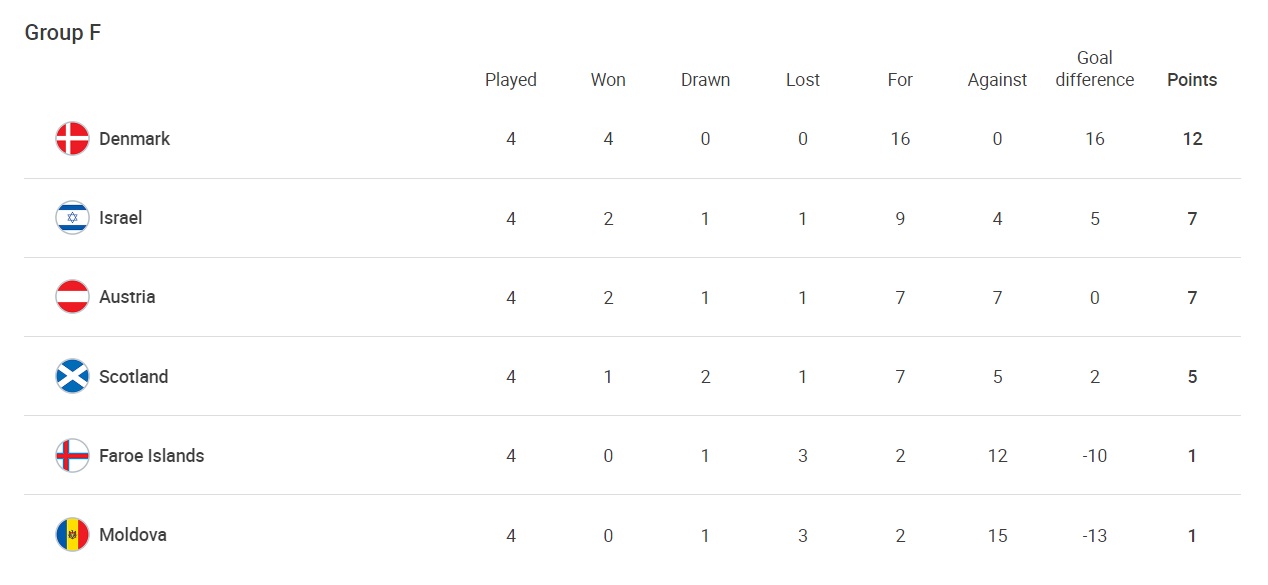Click Moldova's -13 goal difference value

[1095, 535]
